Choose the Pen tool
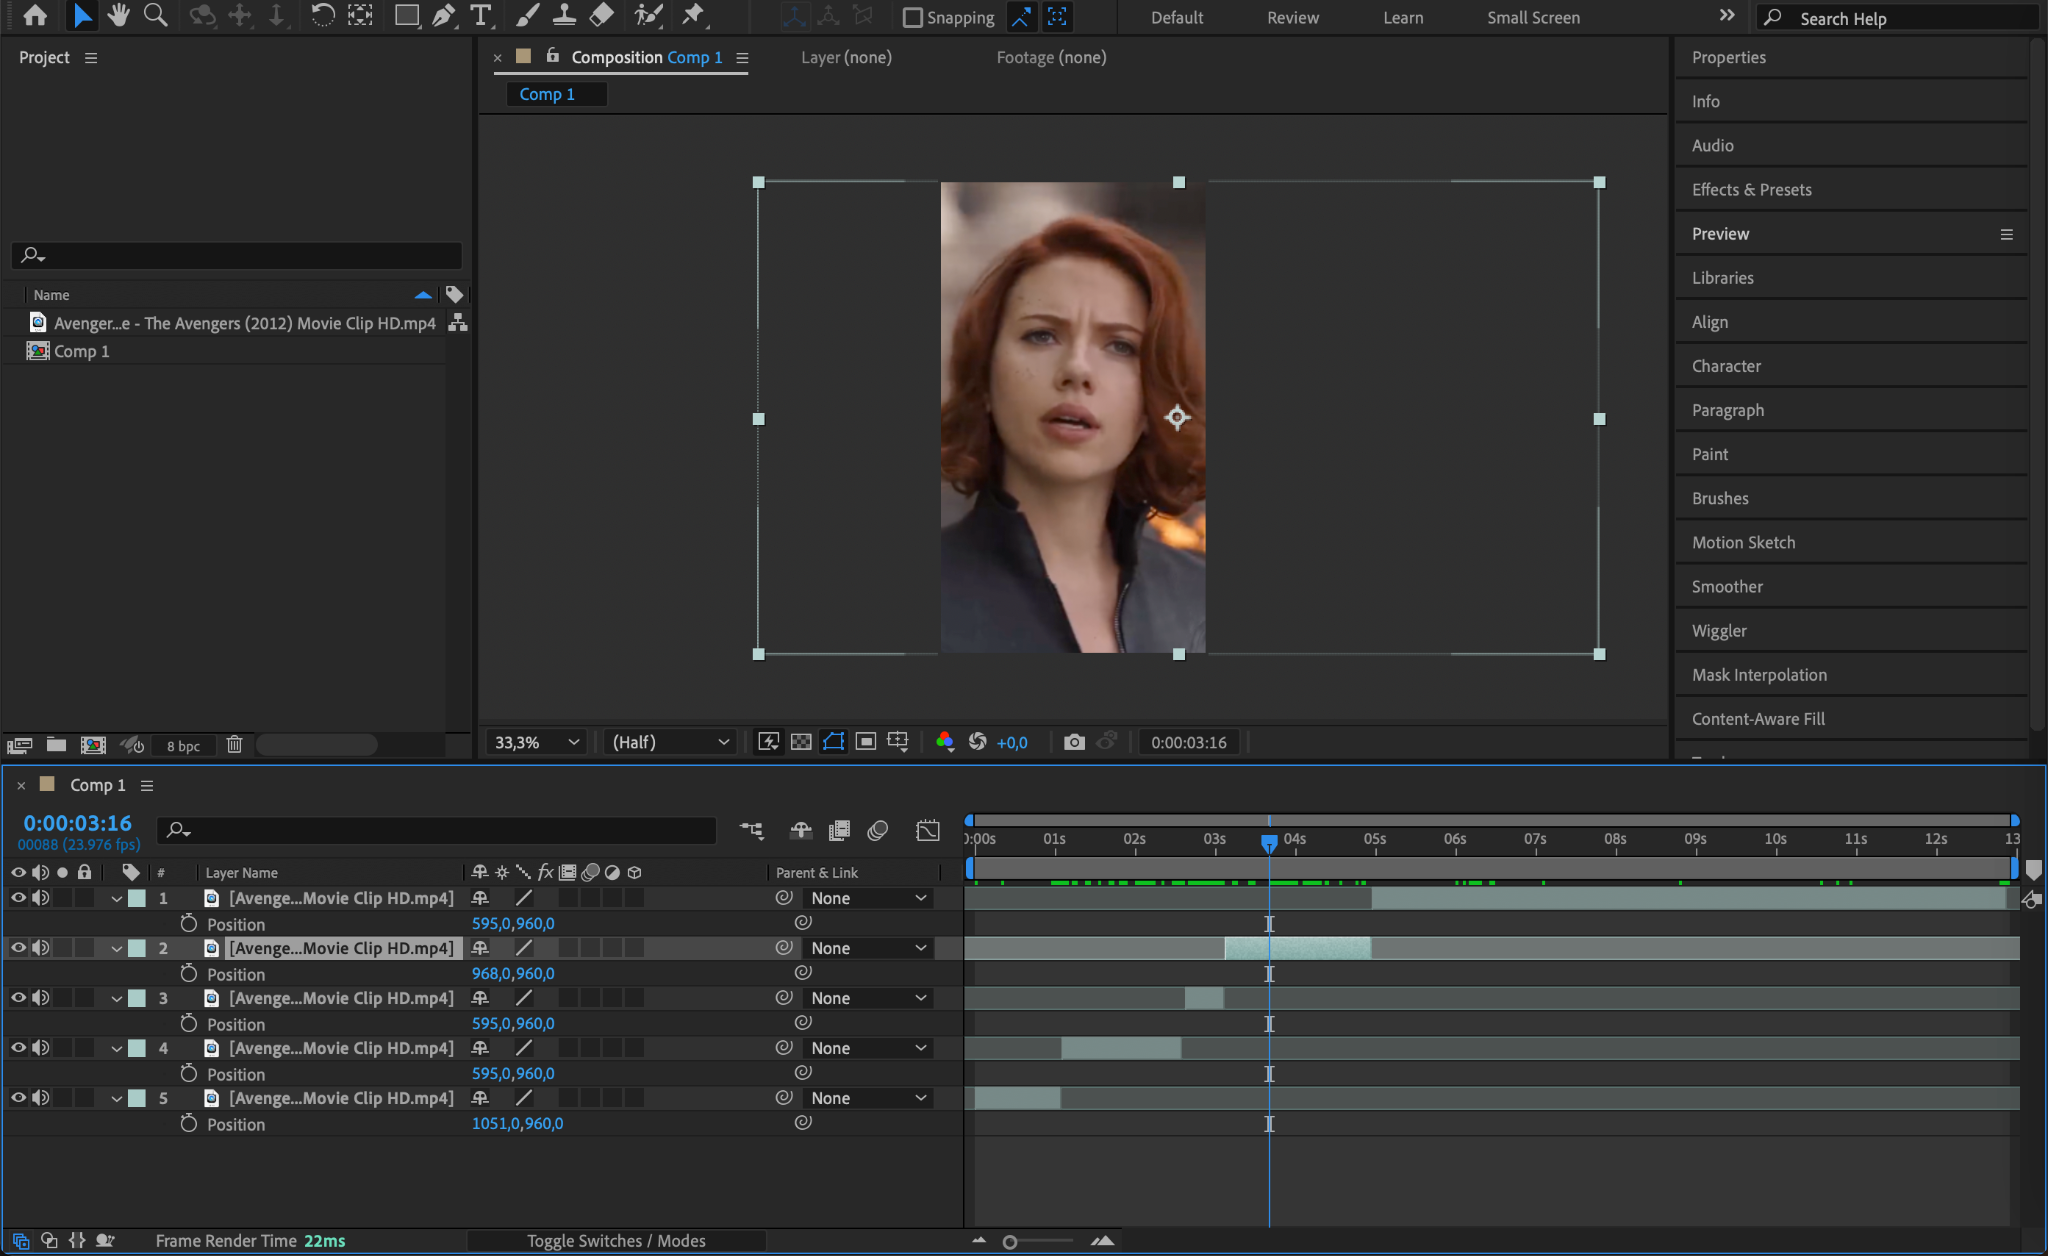The image size is (2048, 1256). pyautogui.click(x=444, y=15)
